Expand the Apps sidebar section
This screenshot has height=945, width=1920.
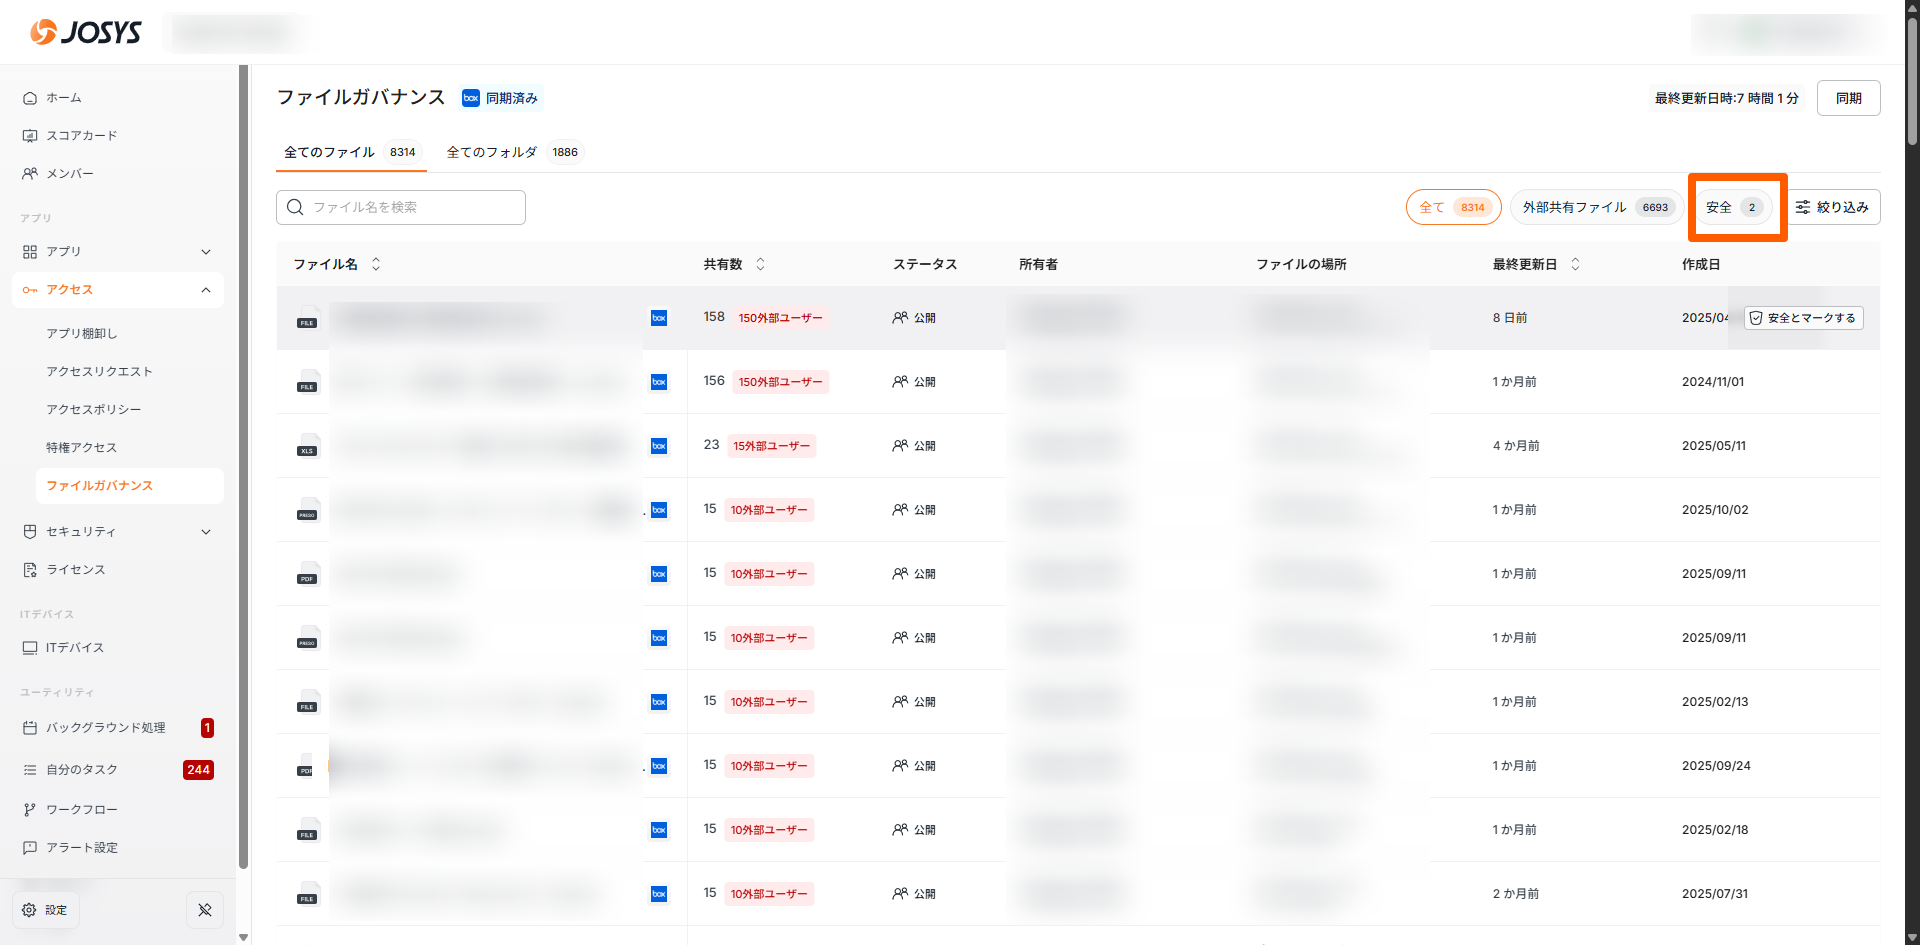pyautogui.click(x=206, y=252)
